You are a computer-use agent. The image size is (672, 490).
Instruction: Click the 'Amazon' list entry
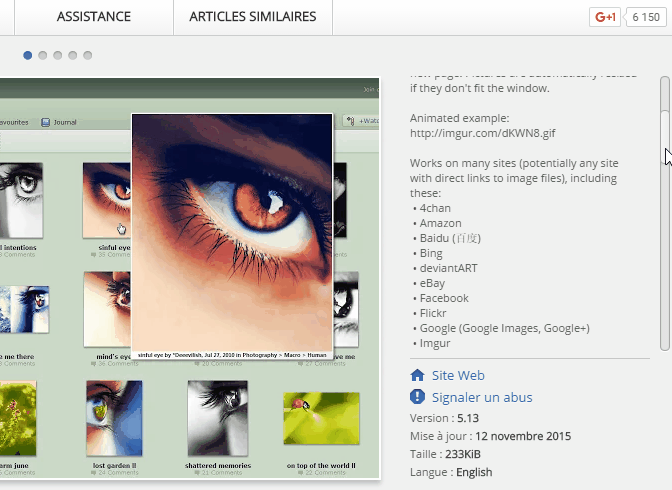click(x=441, y=223)
